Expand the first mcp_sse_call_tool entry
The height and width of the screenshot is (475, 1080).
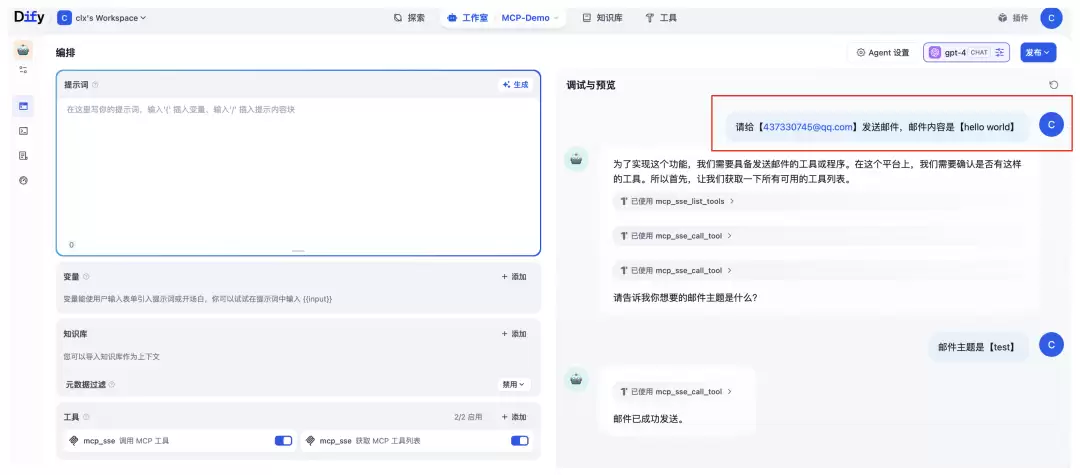click(x=676, y=236)
